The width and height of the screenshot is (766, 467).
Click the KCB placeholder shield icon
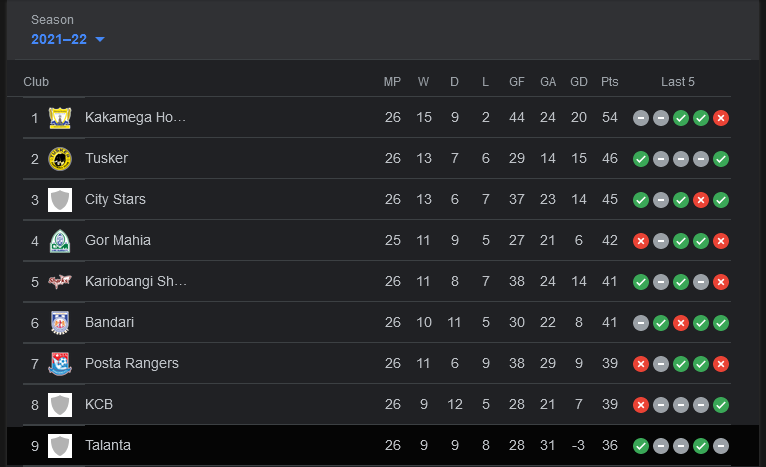[x=60, y=405]
